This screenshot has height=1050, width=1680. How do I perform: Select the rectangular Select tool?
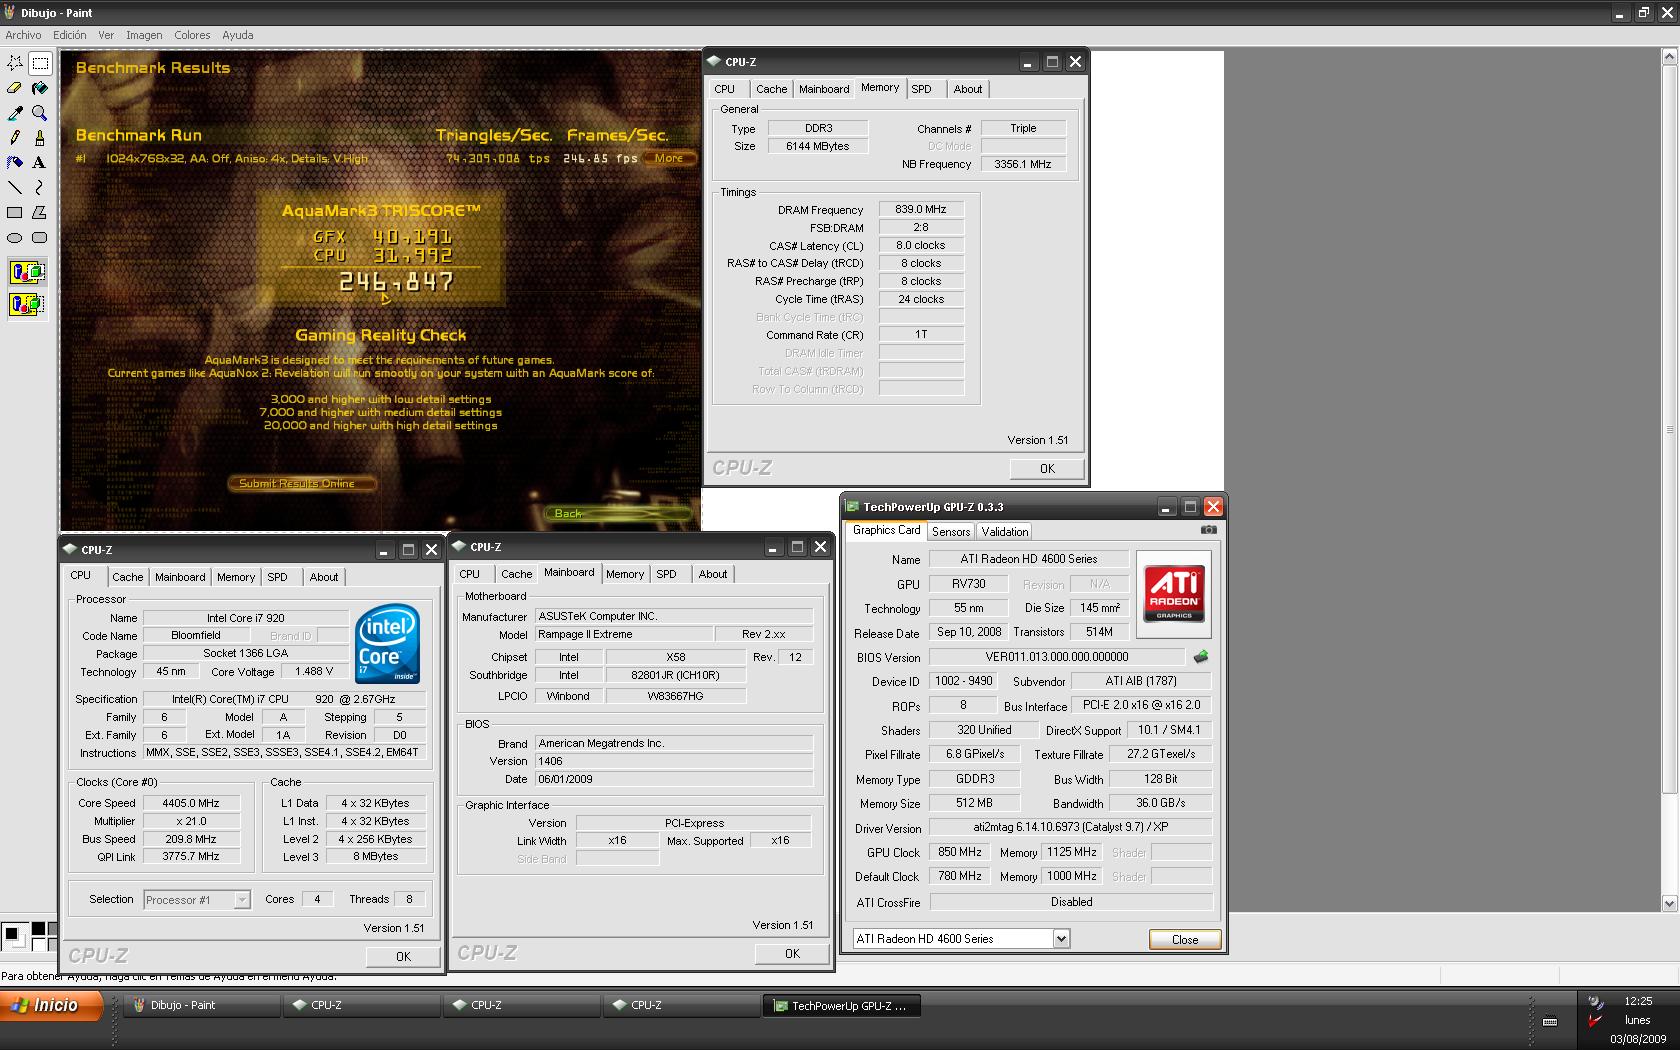pyautogui.click(x=40, y=63)
